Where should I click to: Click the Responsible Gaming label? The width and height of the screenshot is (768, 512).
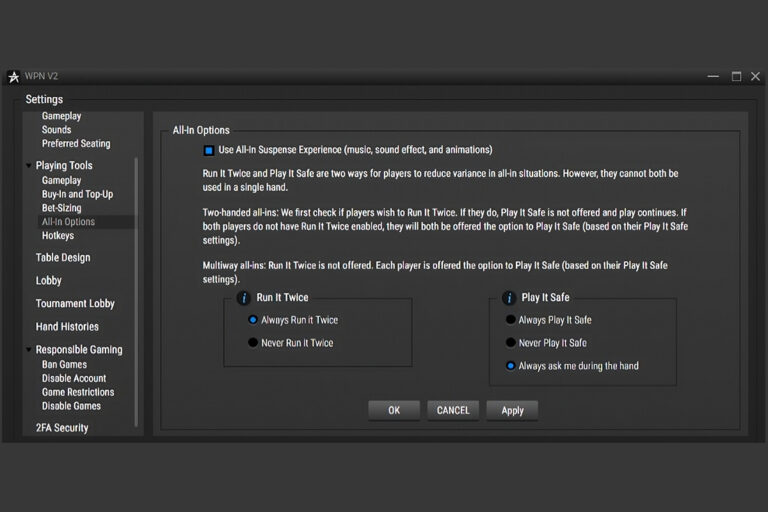point(79,349)
